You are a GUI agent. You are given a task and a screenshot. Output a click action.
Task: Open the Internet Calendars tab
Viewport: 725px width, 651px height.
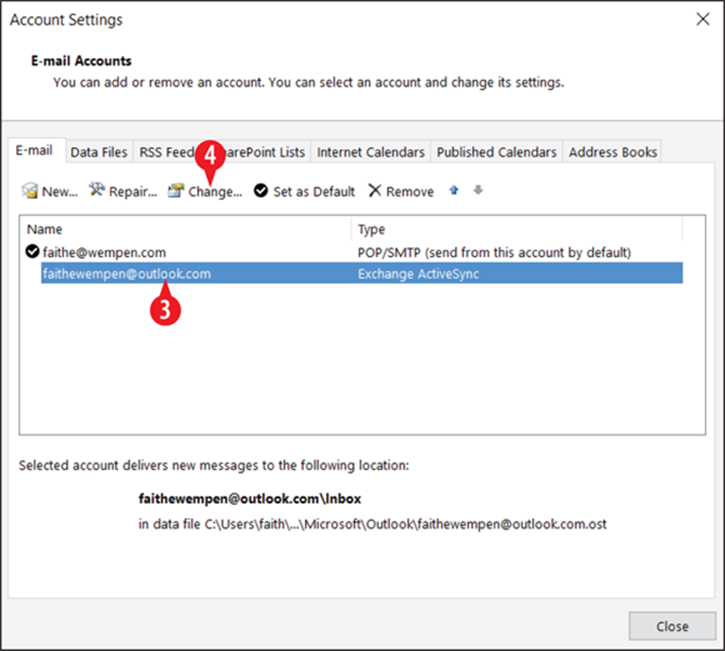coord(371,152)
